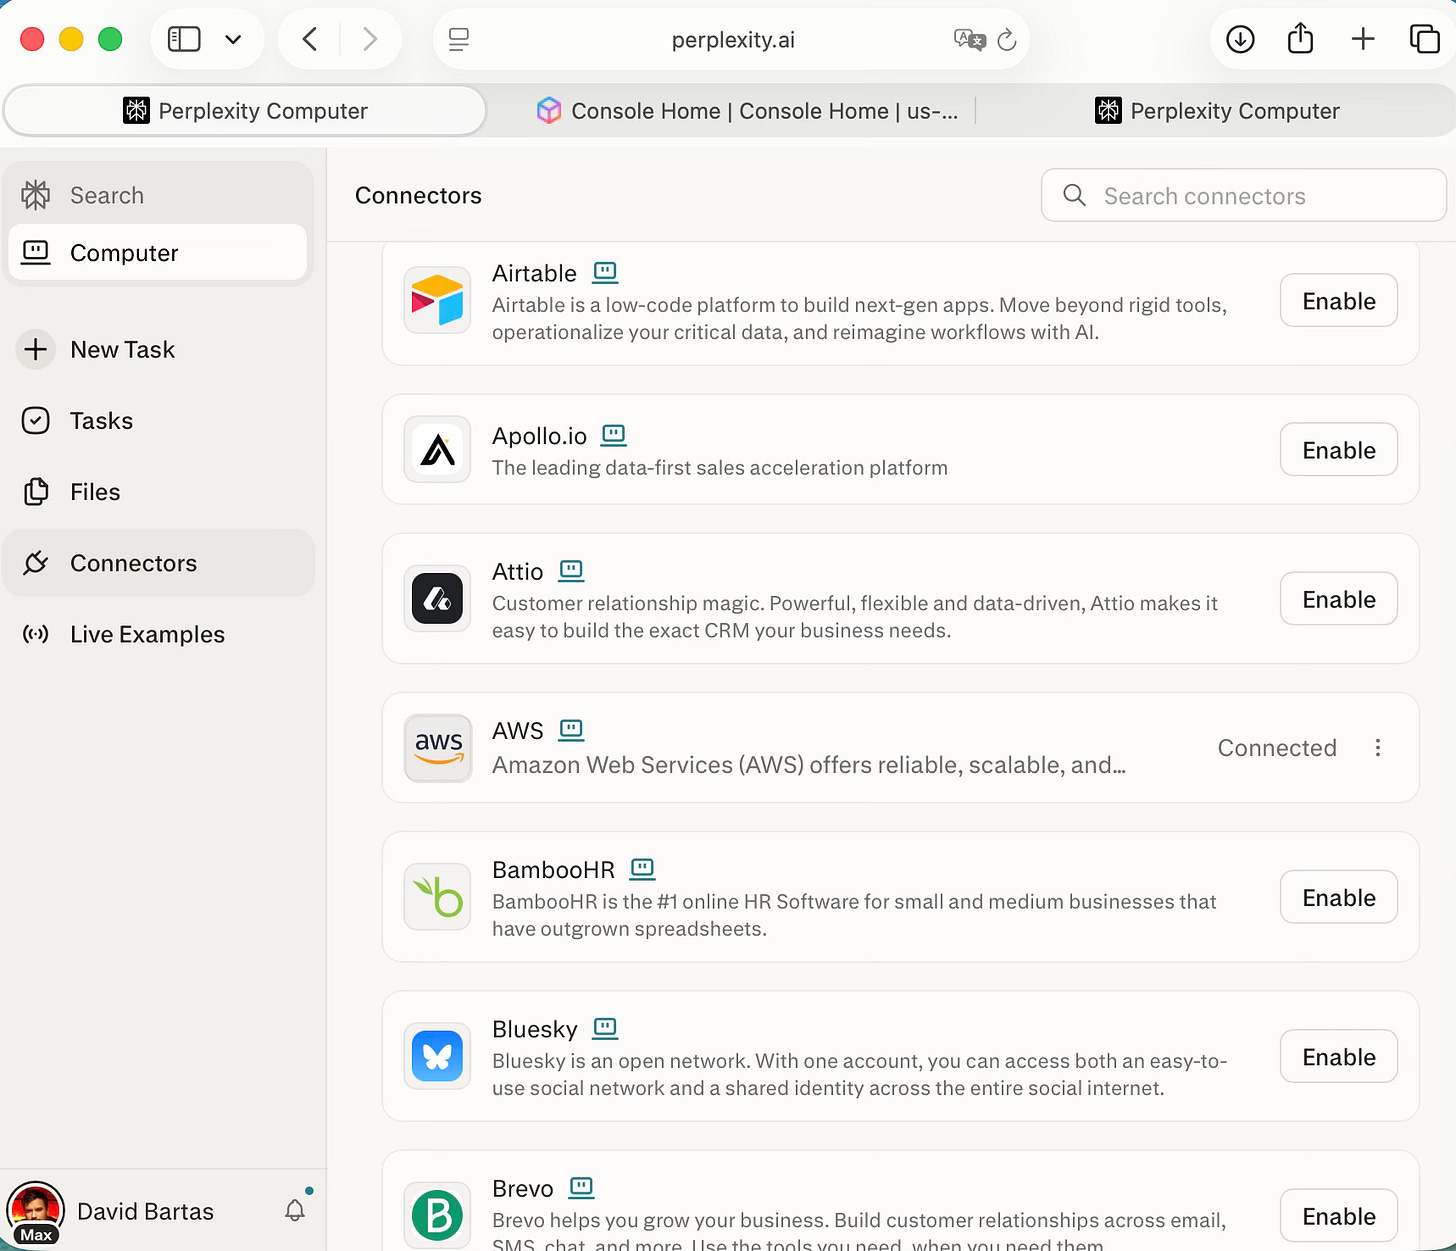Click the AWS logo icon
The height and width of the screenshot is (1251, 1456).
(x=438, y=747)
